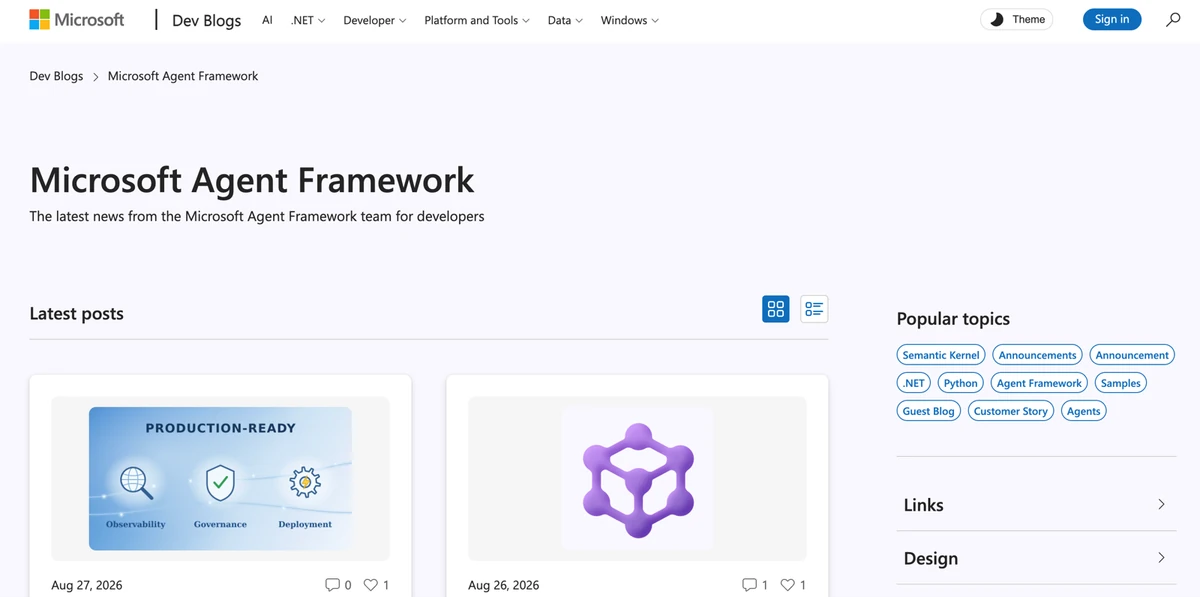Open the Production-Ready post thumbnail
1200x597 pixels.
click(x=220, y=478)
